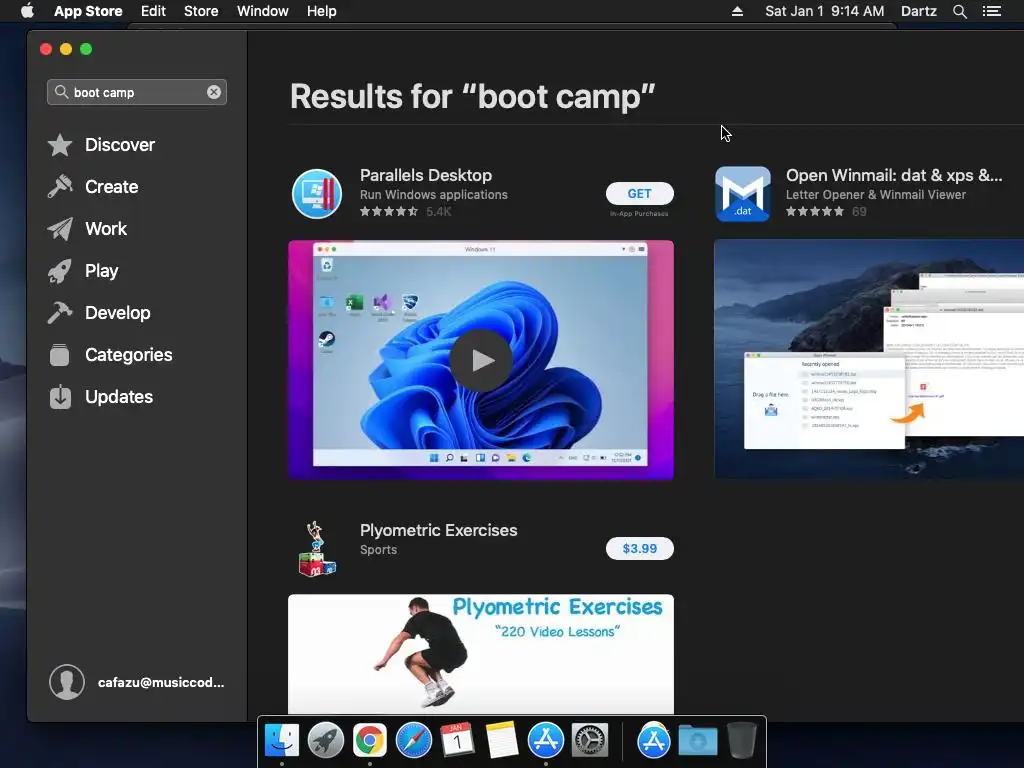Click the Create paintbrush icon
Image resolution: width=1024 pixels, height=768 pixels.
coord(59,187)
